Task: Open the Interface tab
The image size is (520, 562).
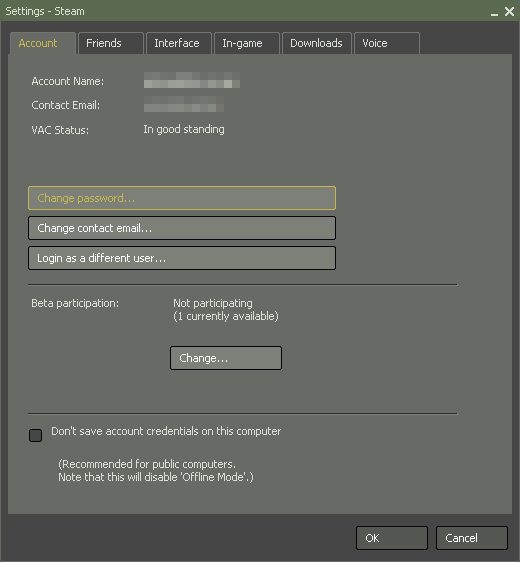Action: [x=179, y=43]
